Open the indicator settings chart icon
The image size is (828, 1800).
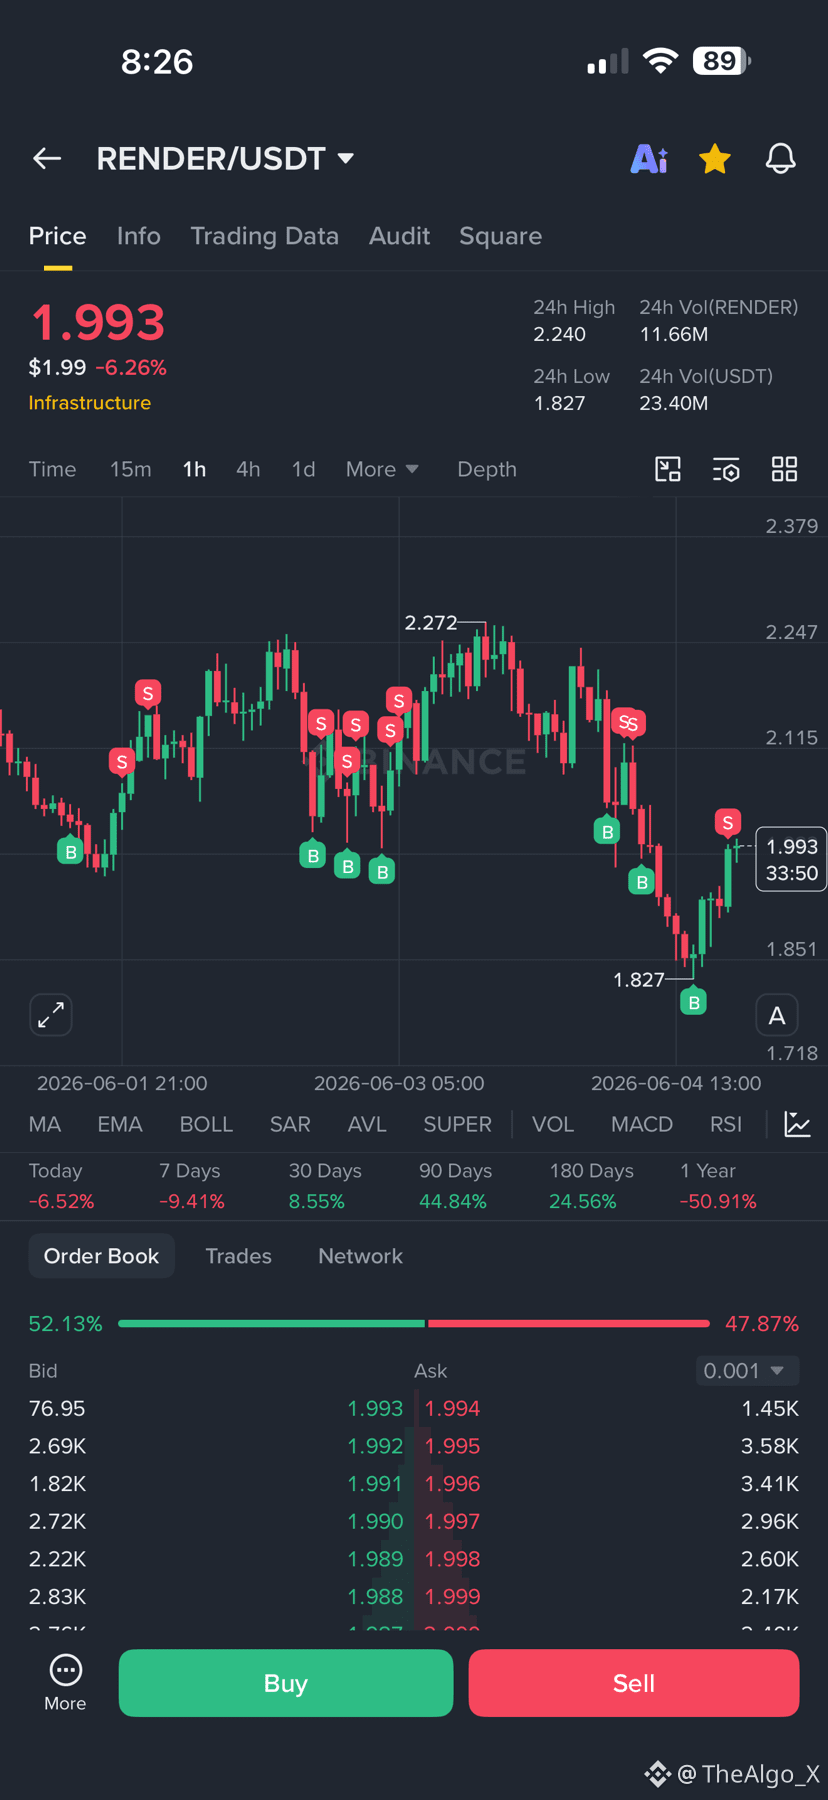pos(797,1124)
